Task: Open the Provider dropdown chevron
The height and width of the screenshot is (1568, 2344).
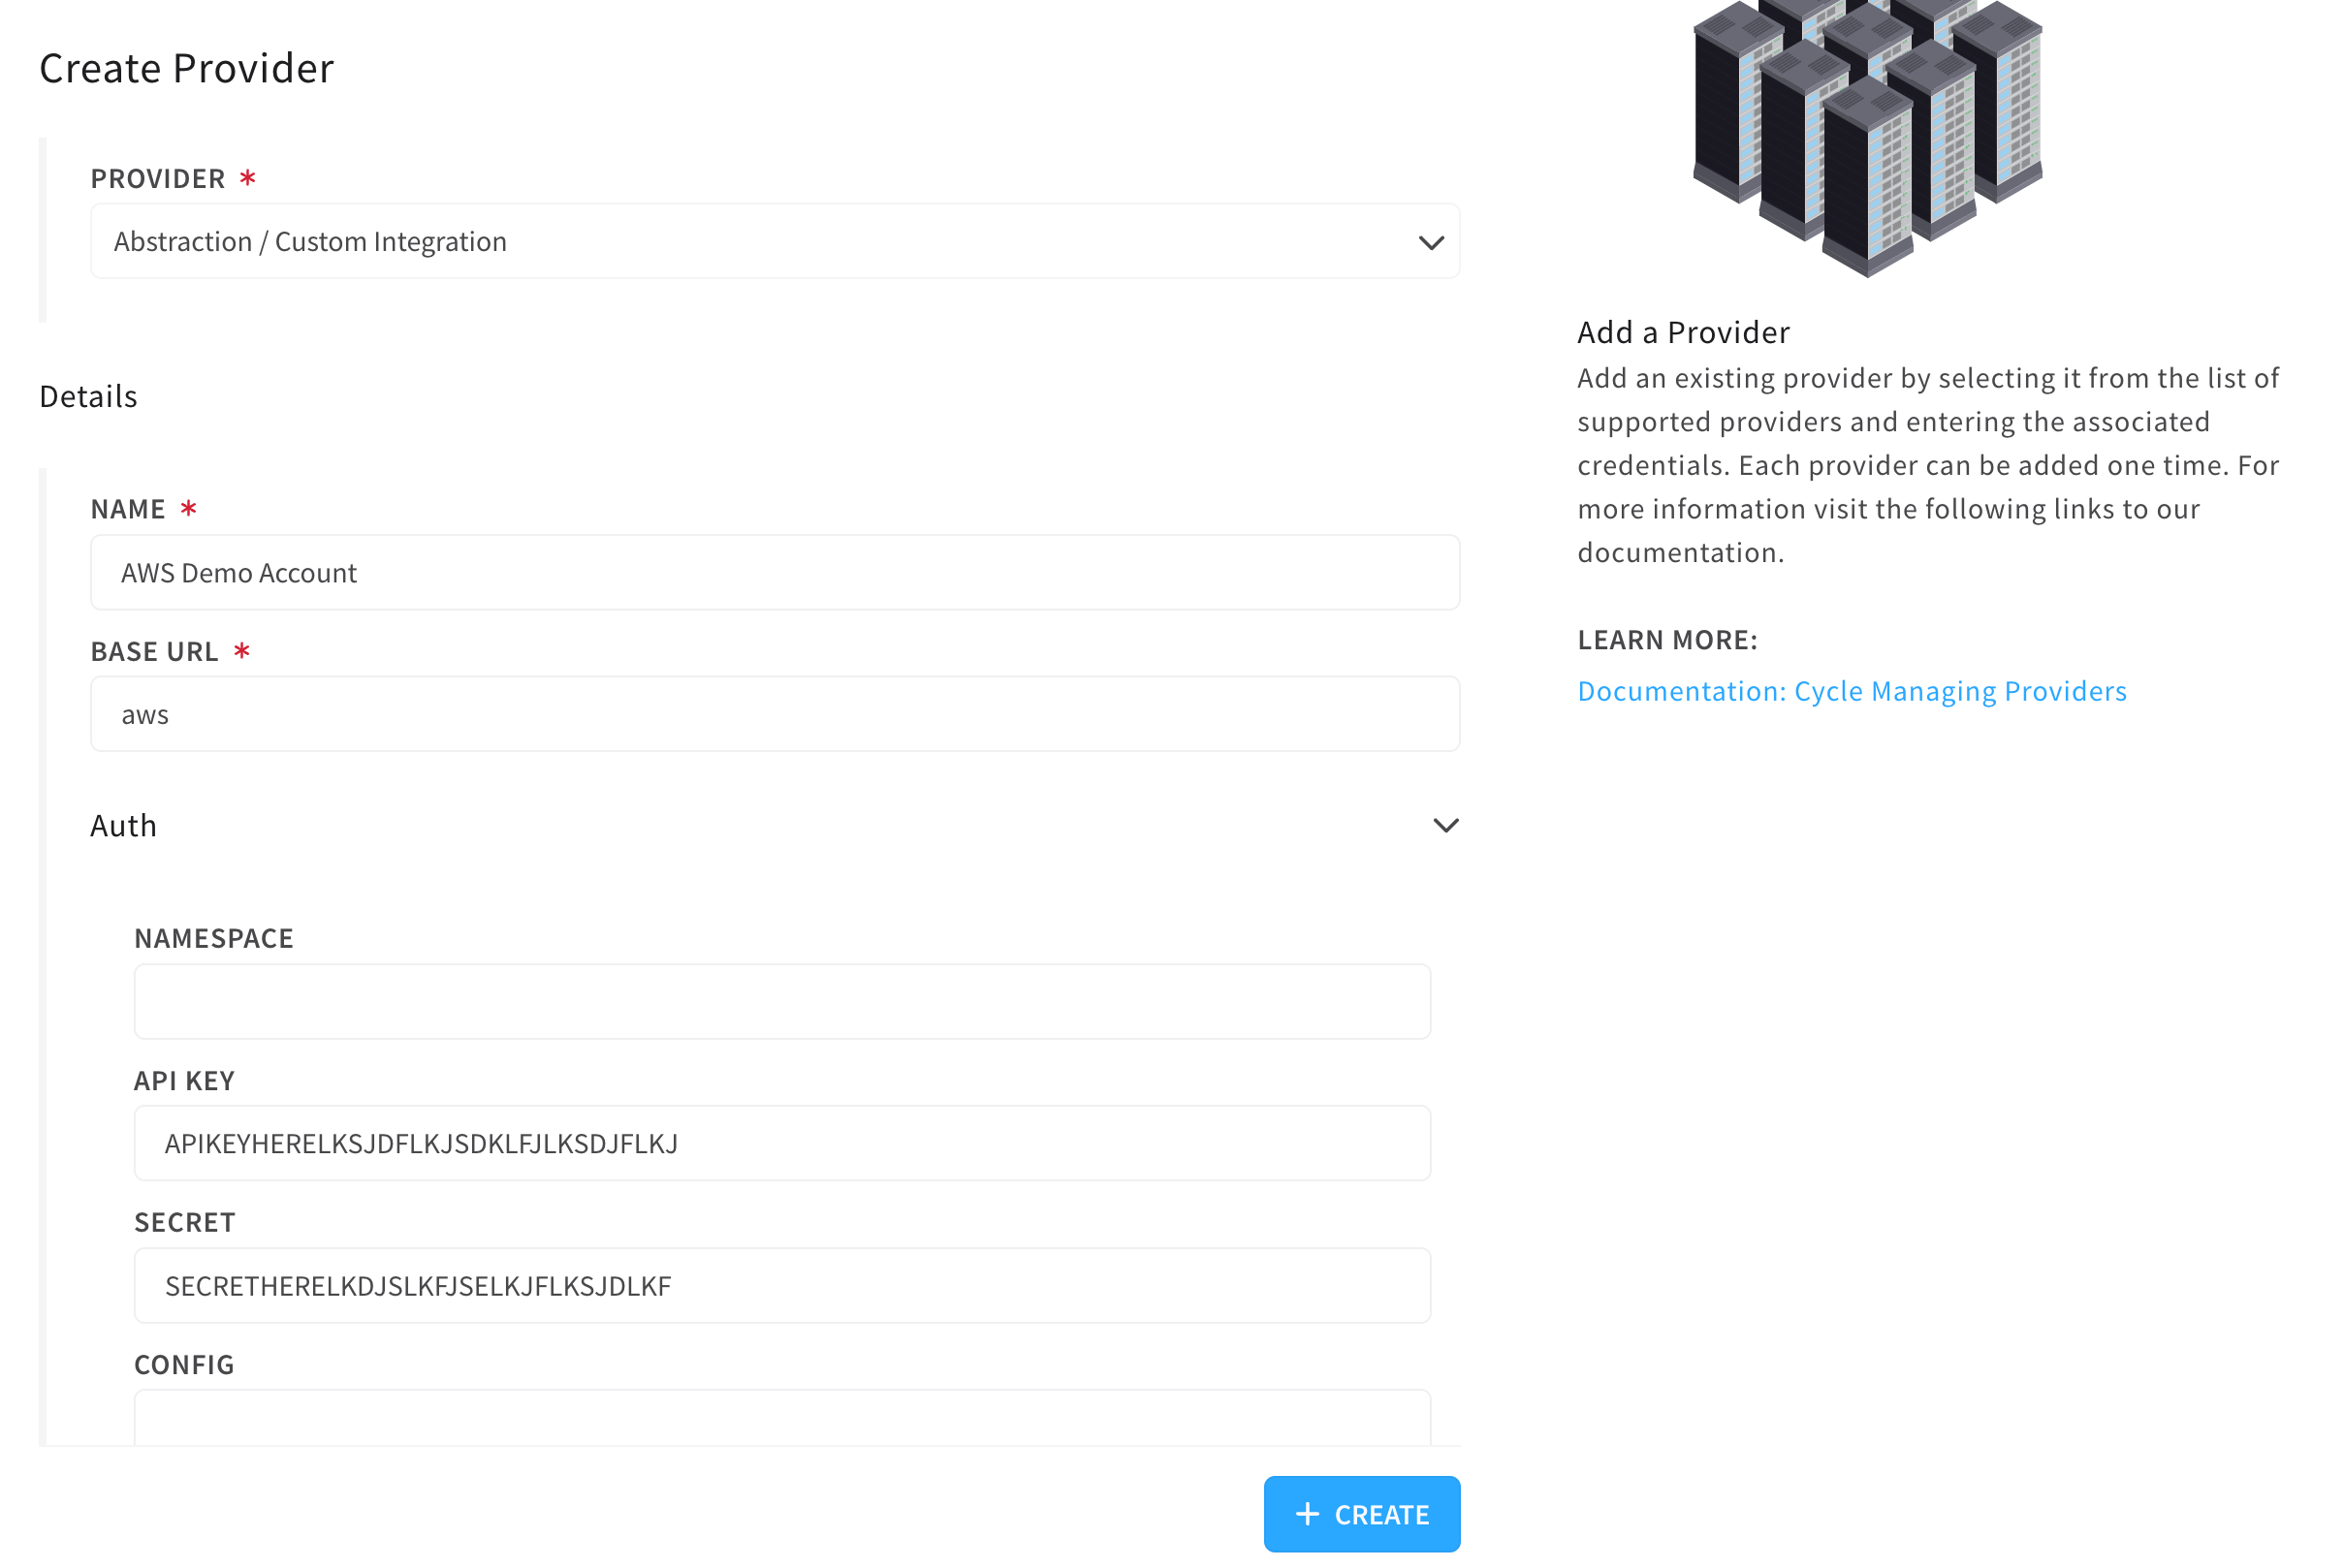Action: coord(1431,242)
